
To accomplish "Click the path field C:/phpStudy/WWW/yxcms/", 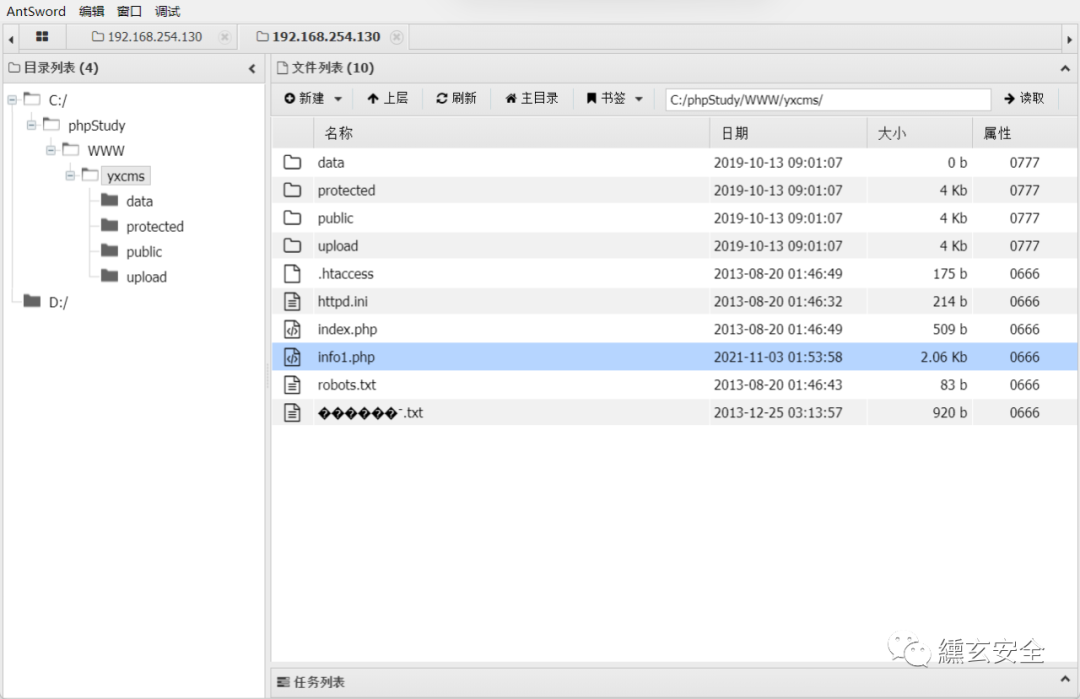I will [828, 99].
